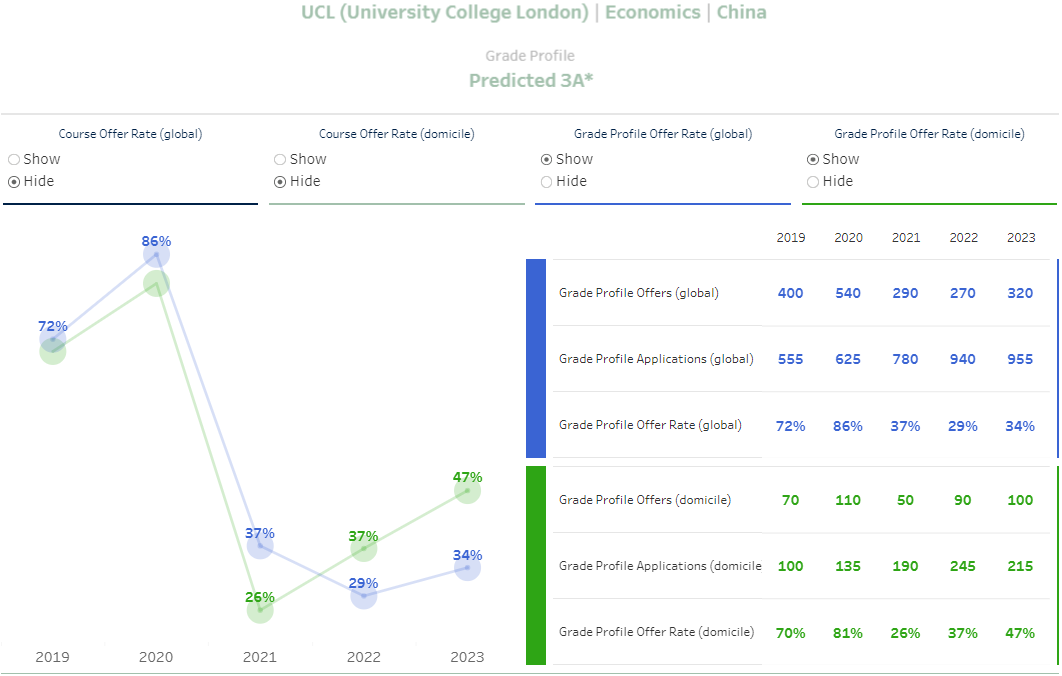Click the 72% cell in the global rate row
The height and width of the screenshot is (676, 1062).
click(790, 426)
